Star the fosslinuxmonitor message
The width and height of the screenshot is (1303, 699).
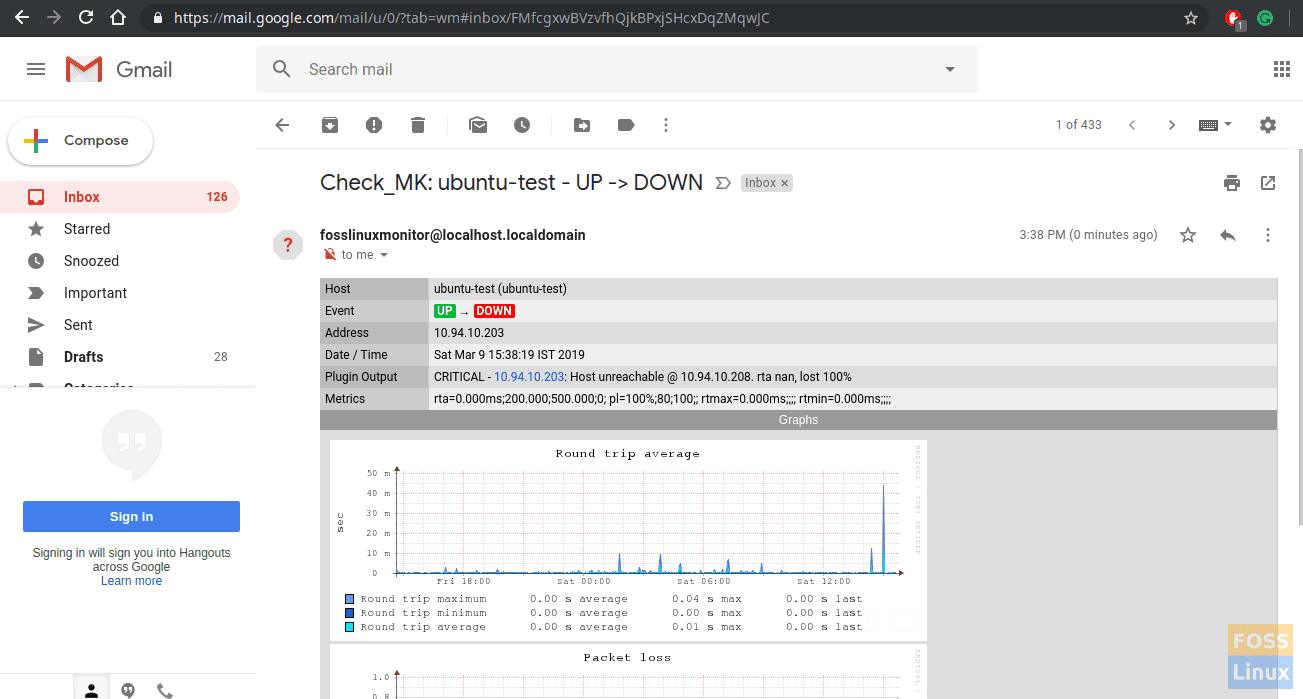1188,235
